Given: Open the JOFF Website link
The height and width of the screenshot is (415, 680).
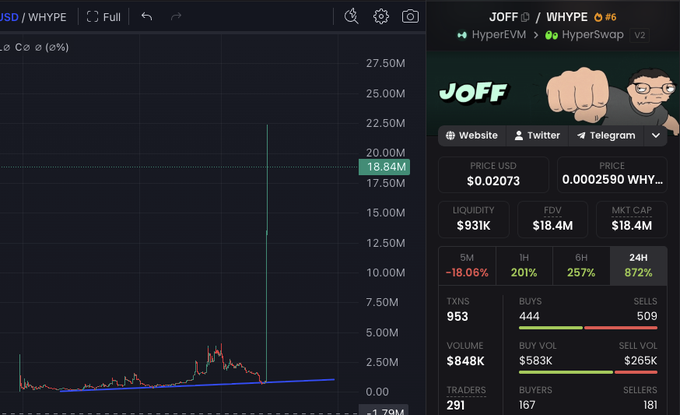Looking at the screenshot, I should click(x=471, y=135).
